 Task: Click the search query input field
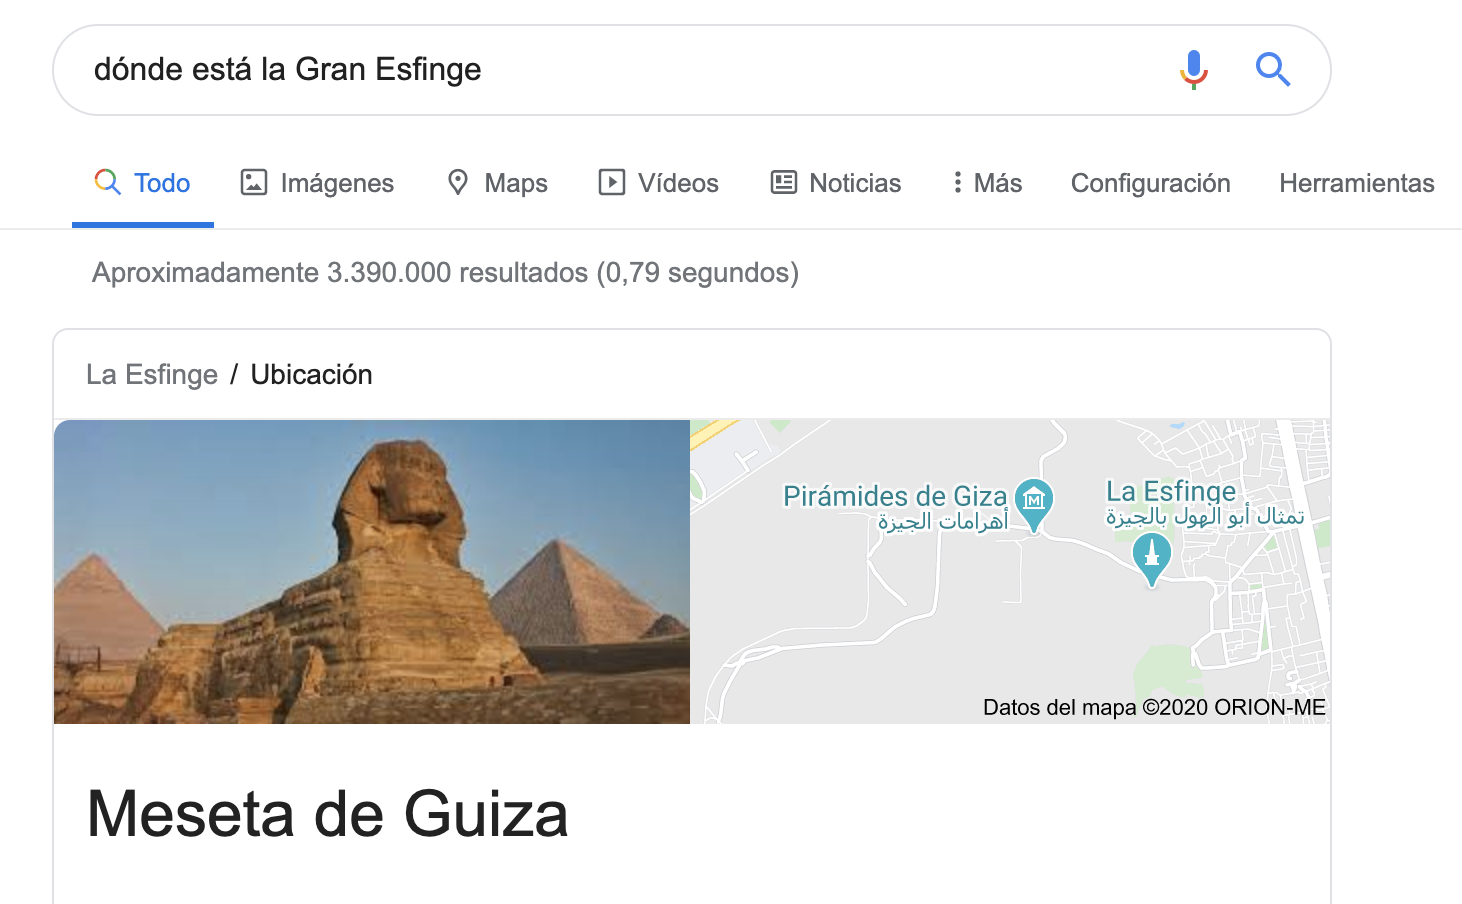point(620,70)
